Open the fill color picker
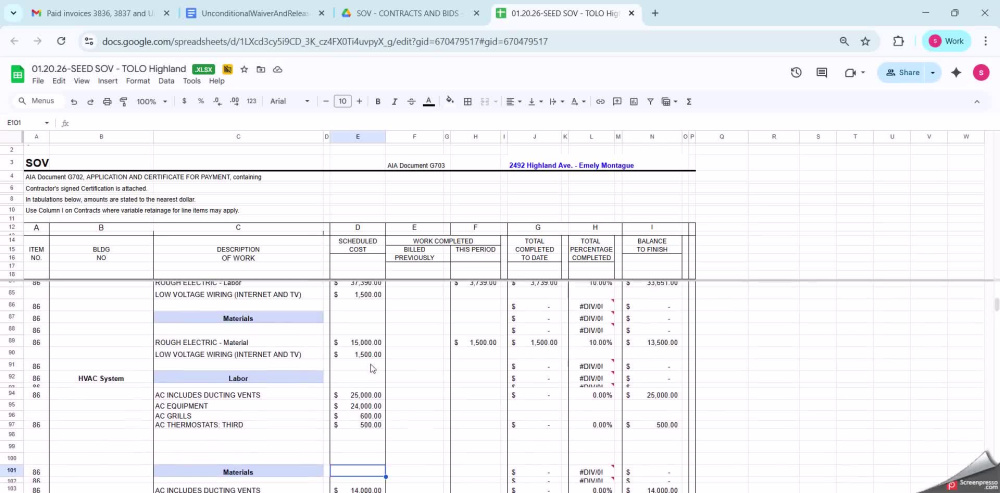Viewport: 1000px width, 493px height. [450, 101]
